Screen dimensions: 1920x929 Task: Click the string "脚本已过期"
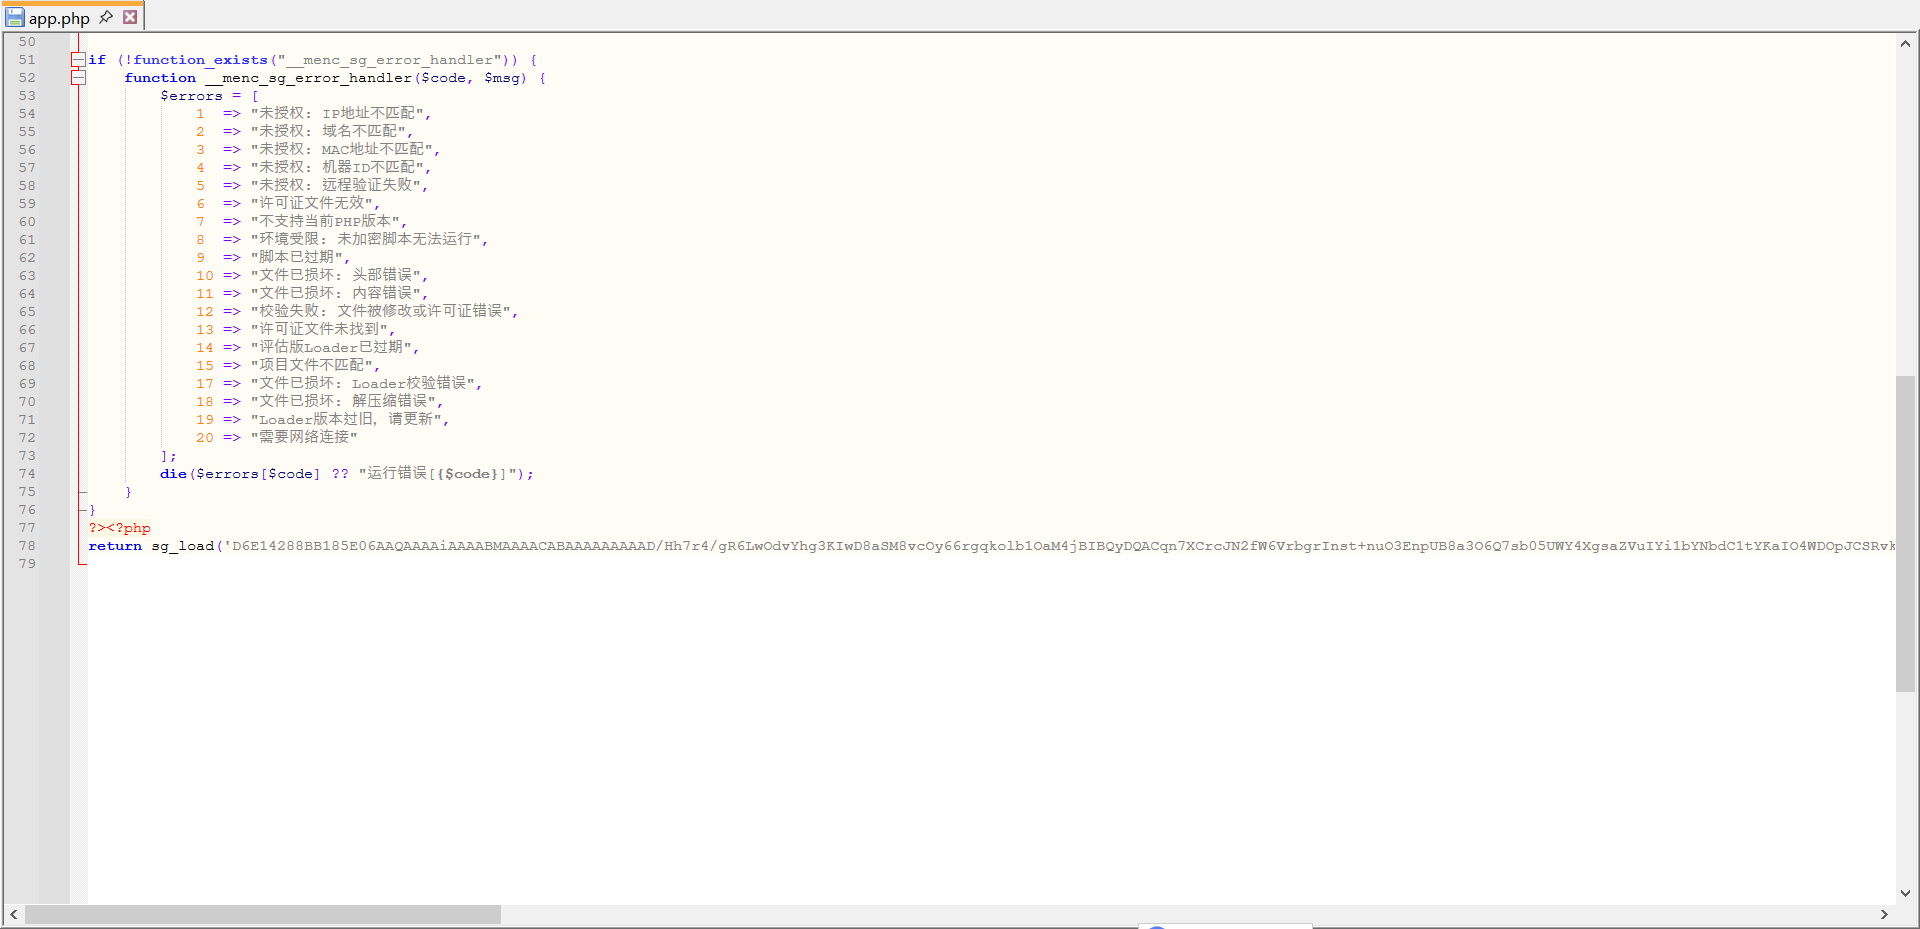pos(296,258)
